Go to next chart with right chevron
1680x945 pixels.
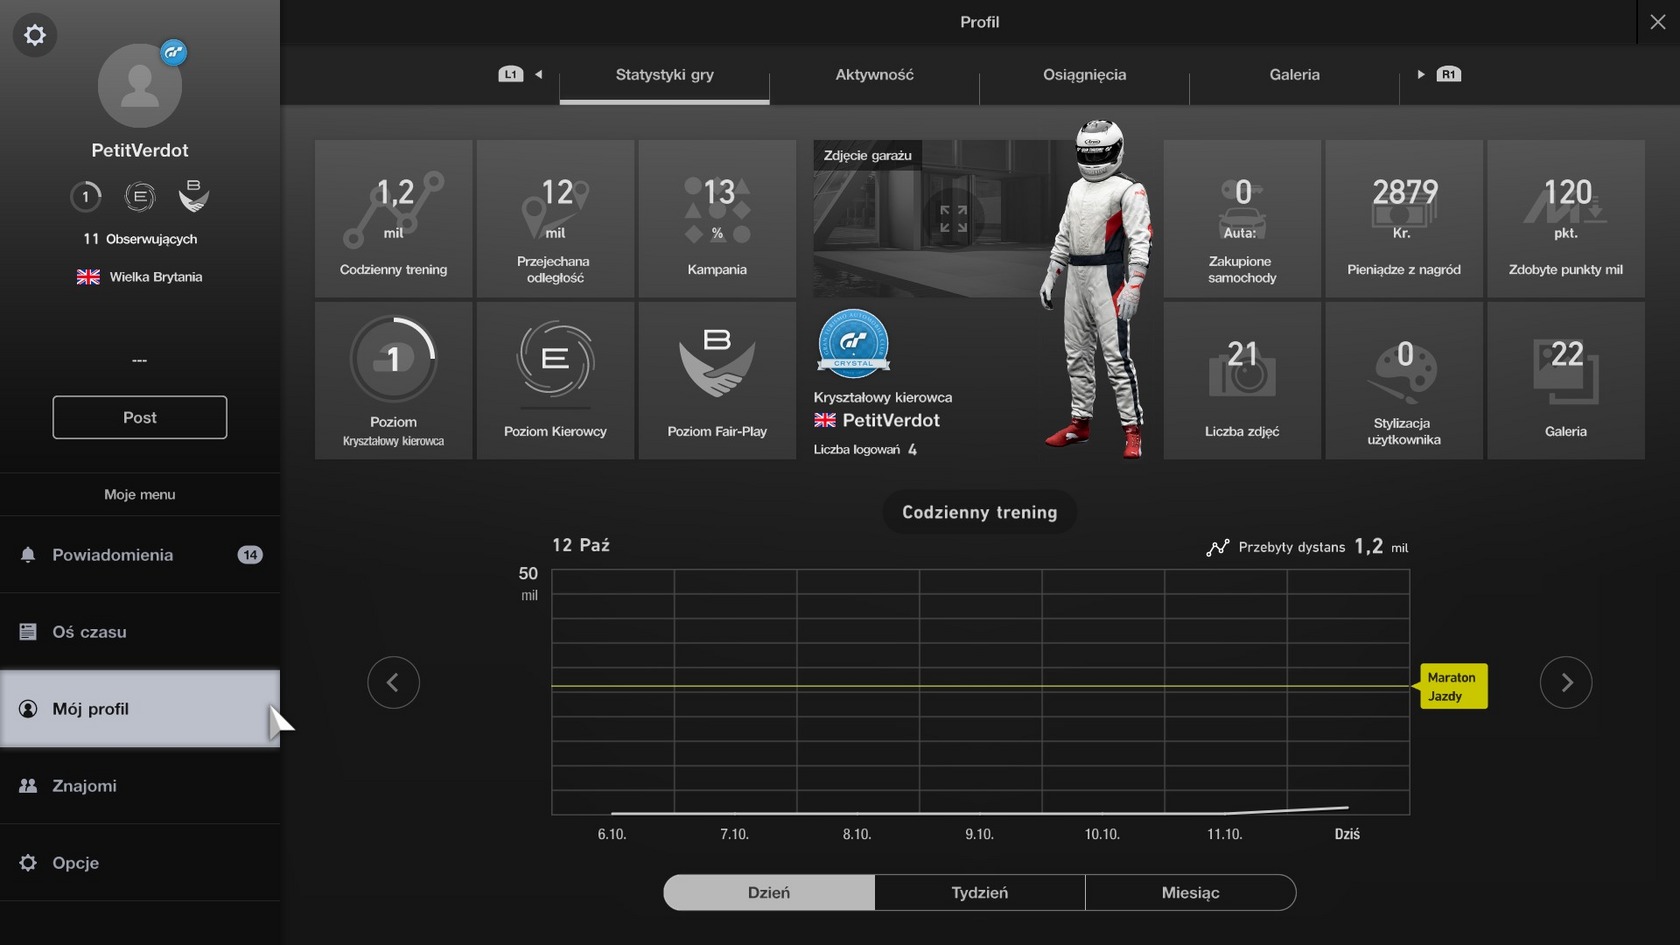(x=1566, y=683)
